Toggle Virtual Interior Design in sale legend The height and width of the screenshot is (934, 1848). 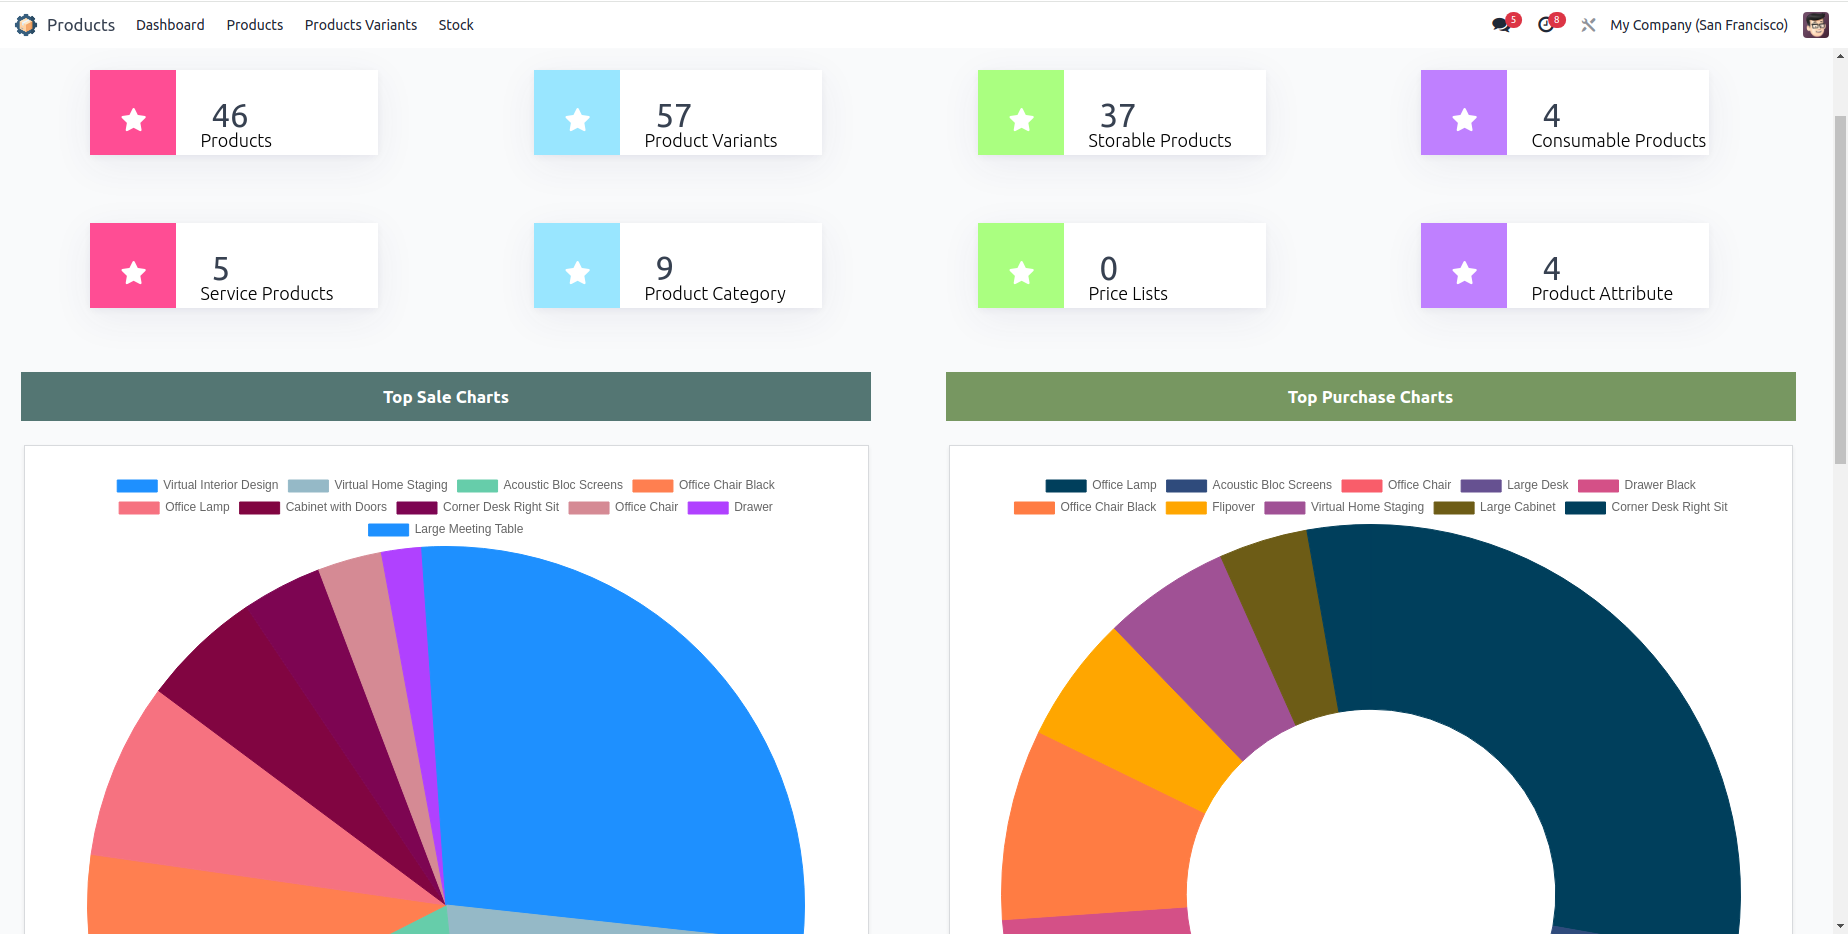198,485
